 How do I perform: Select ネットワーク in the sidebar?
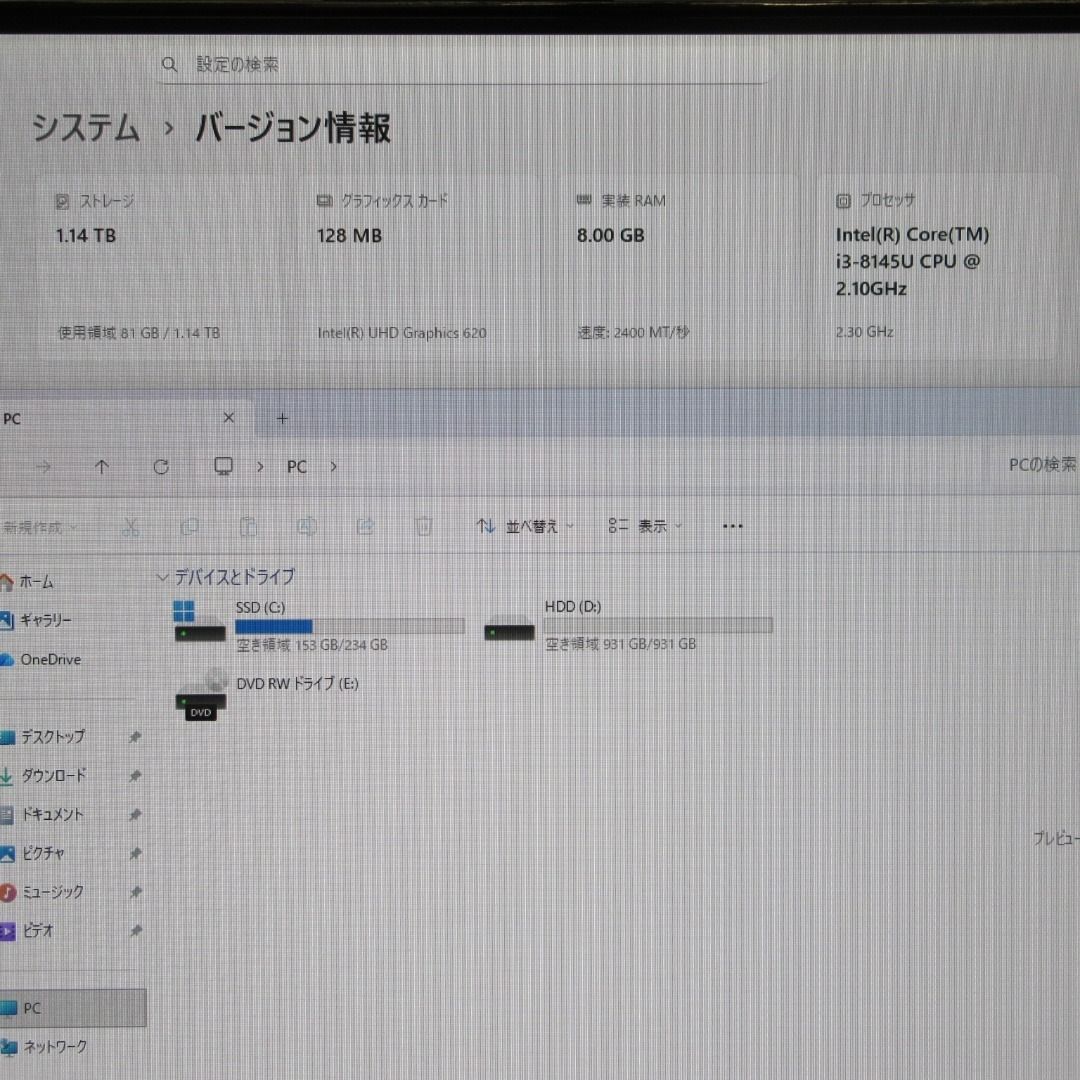54,1047
